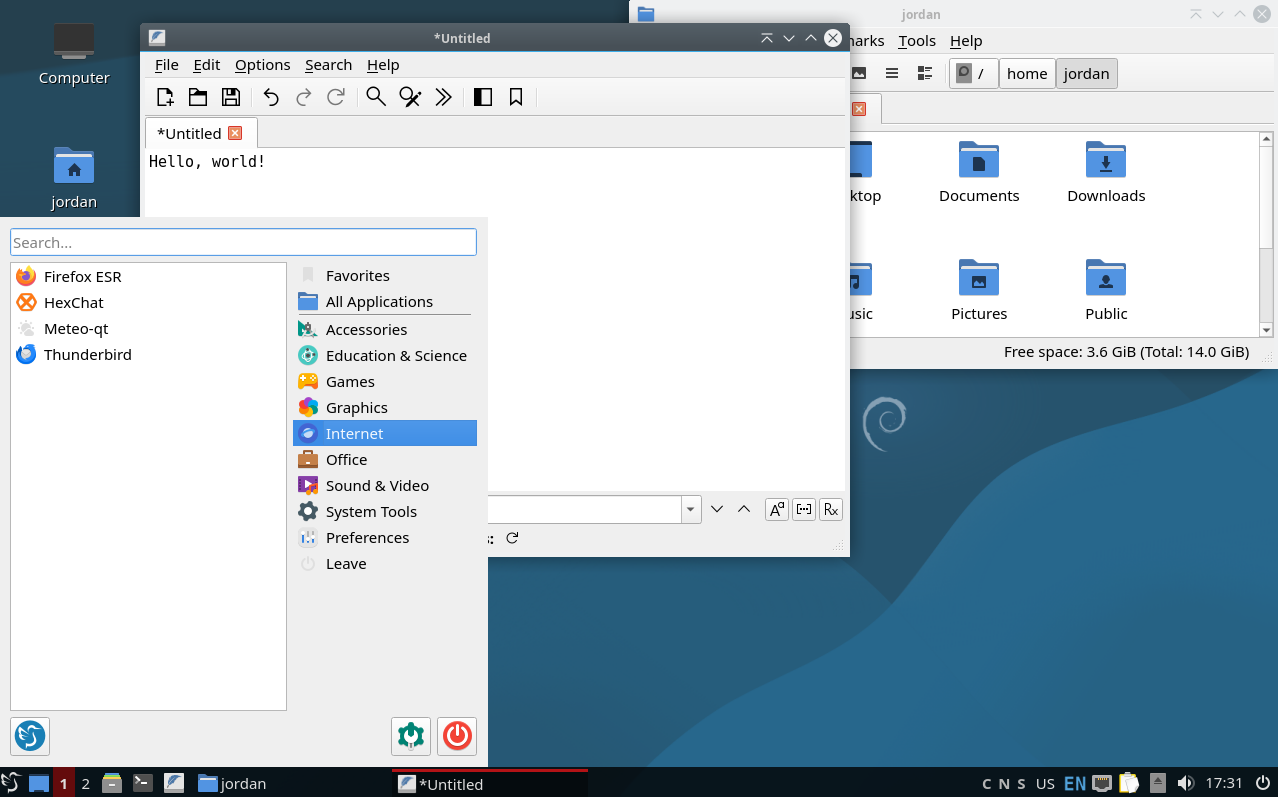Find next with the down chevron
The width and height of the screenshot is (1278, 797).
pos(717,509)
